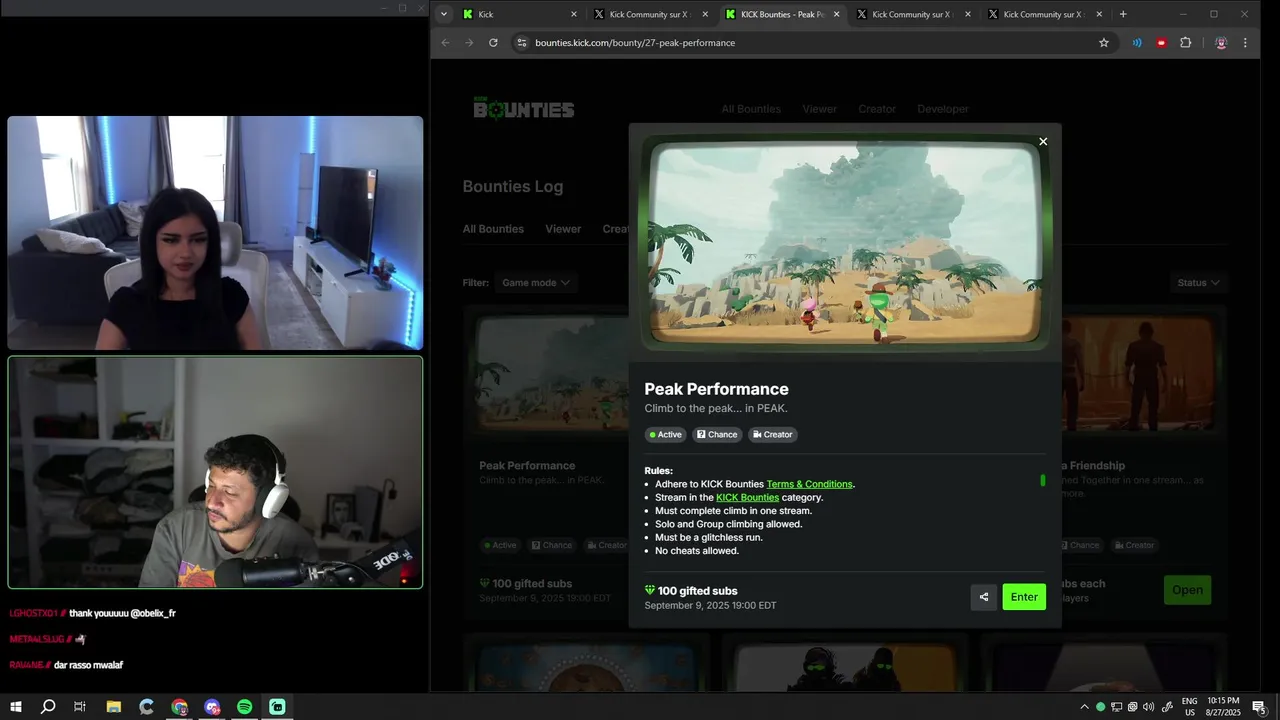Reload the bounties page
Viewport: 1280px width, 720px height.
click(493, 43)
